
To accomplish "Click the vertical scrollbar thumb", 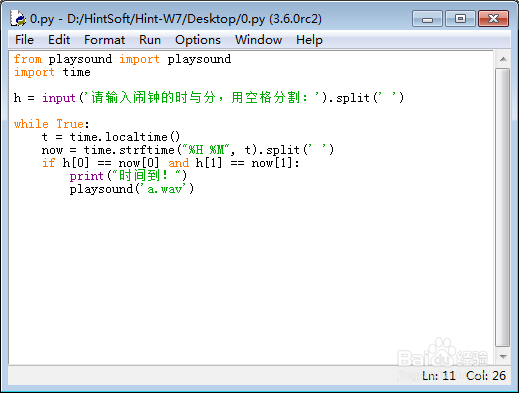I will coord(503,207).
